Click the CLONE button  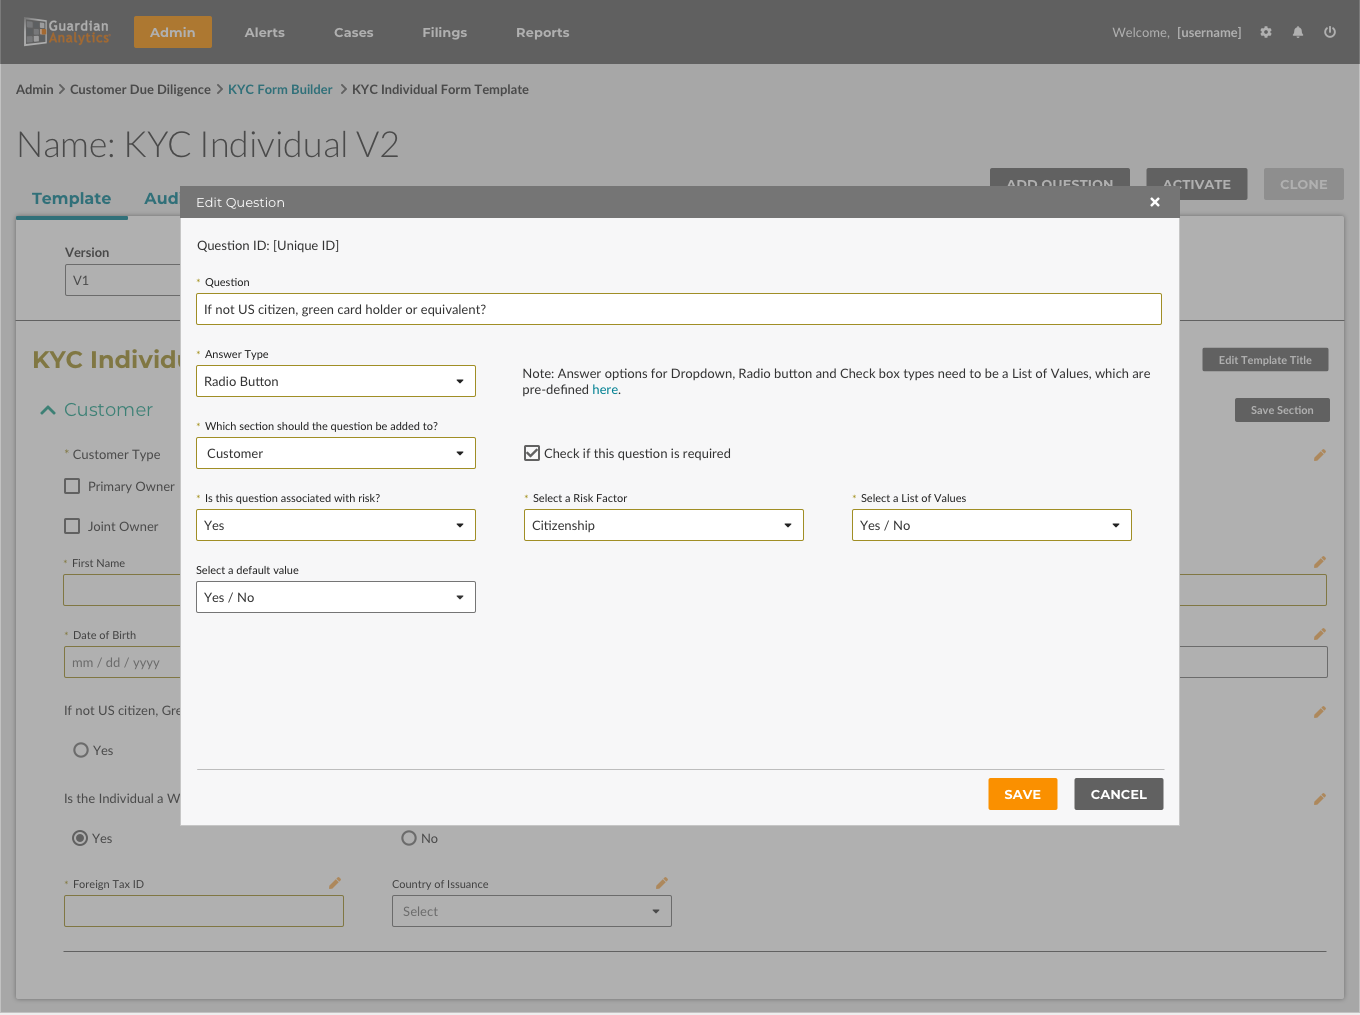tap(1304, 184)
